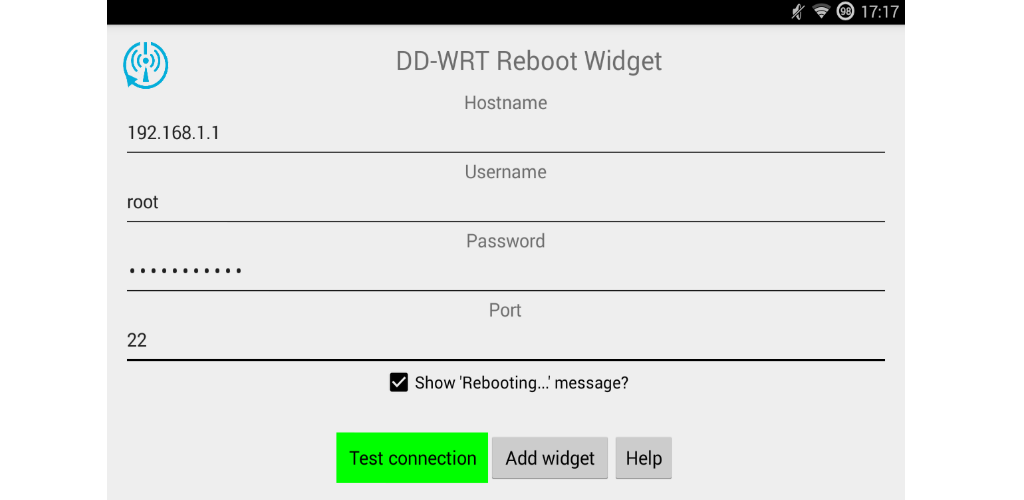Tap the DD-WRT router app logo

coord(146,65)
